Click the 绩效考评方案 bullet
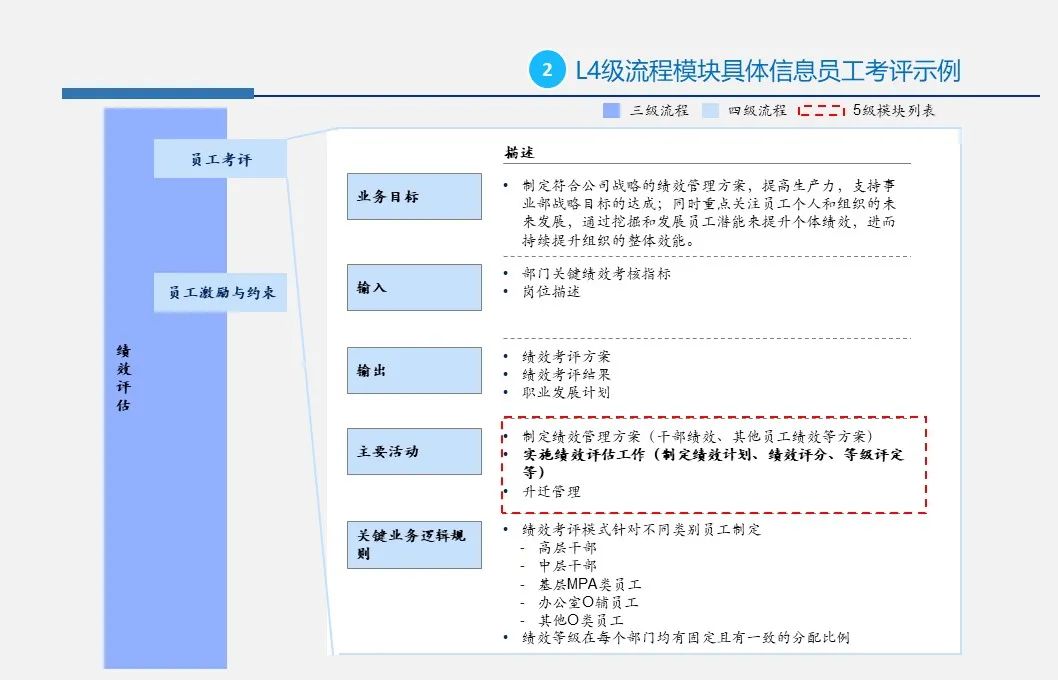 point(565,356)
